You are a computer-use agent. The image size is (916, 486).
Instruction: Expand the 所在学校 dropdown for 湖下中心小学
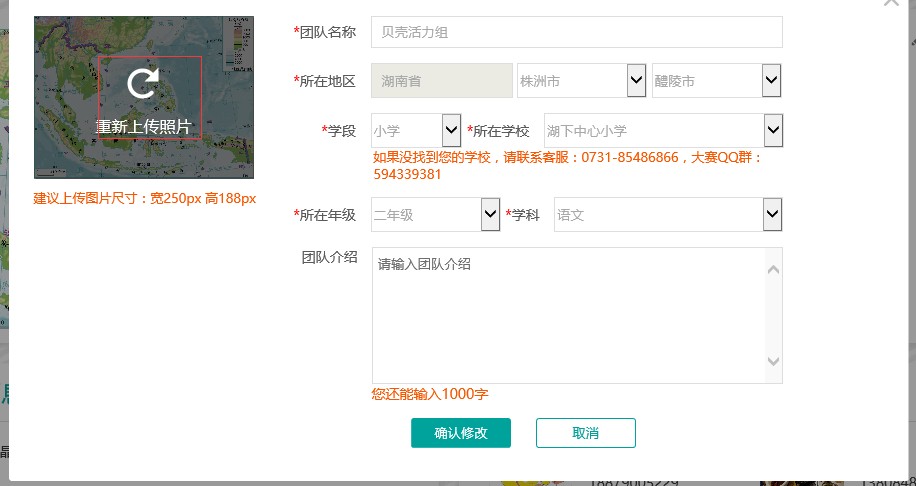(x=662, y=130)
